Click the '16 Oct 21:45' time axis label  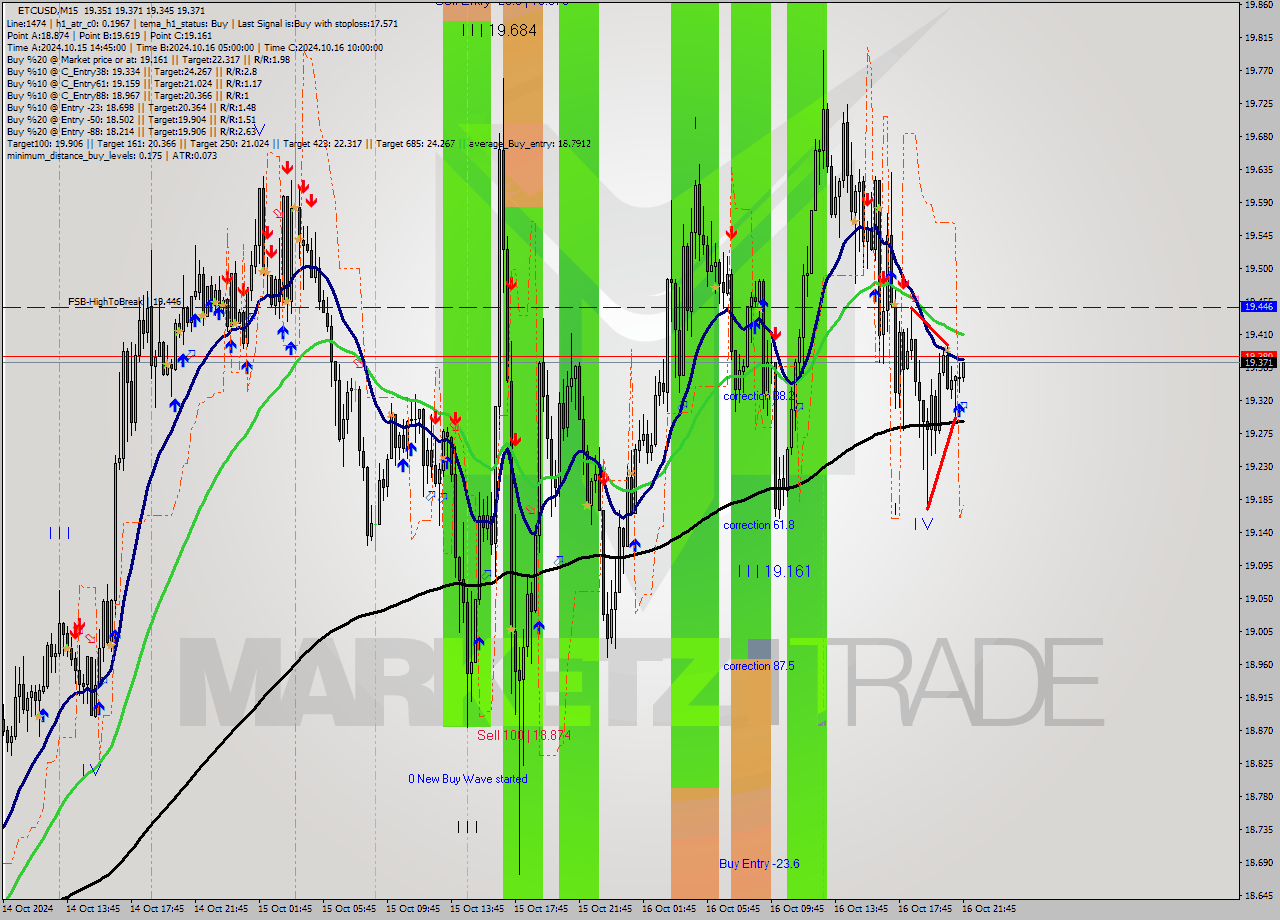pyautogui.click(x=988, y=909)
